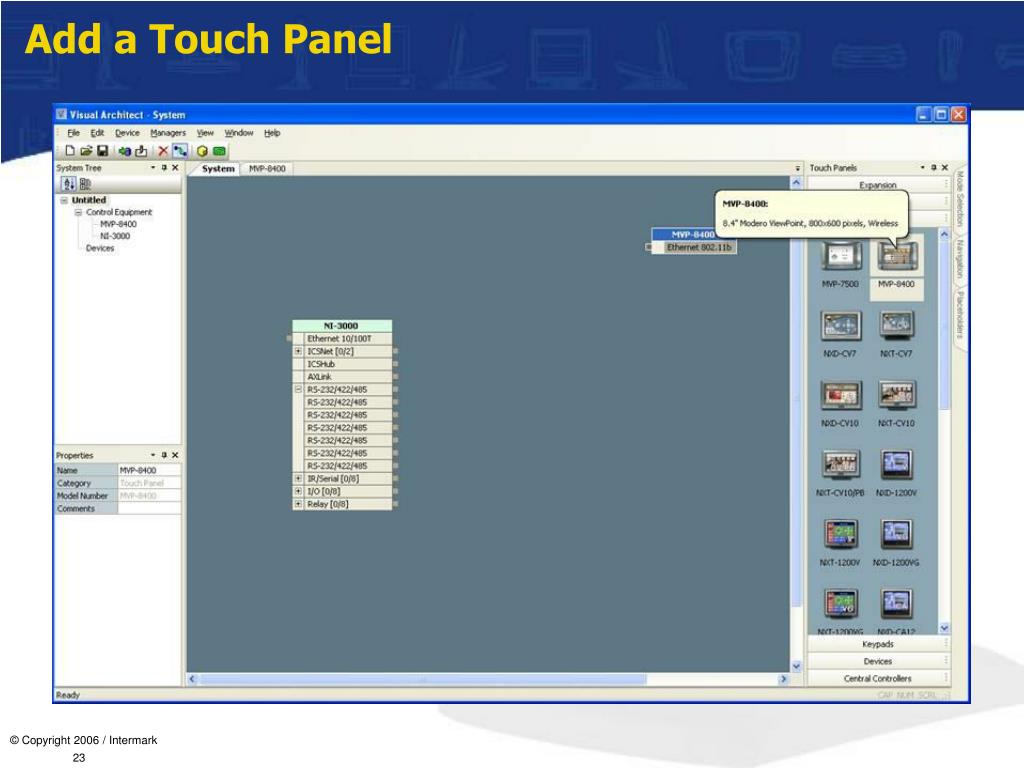Screen dimensions: 1024x768
Task: Choose the NXT-CV10 touch panel
Action: (897, 395)
